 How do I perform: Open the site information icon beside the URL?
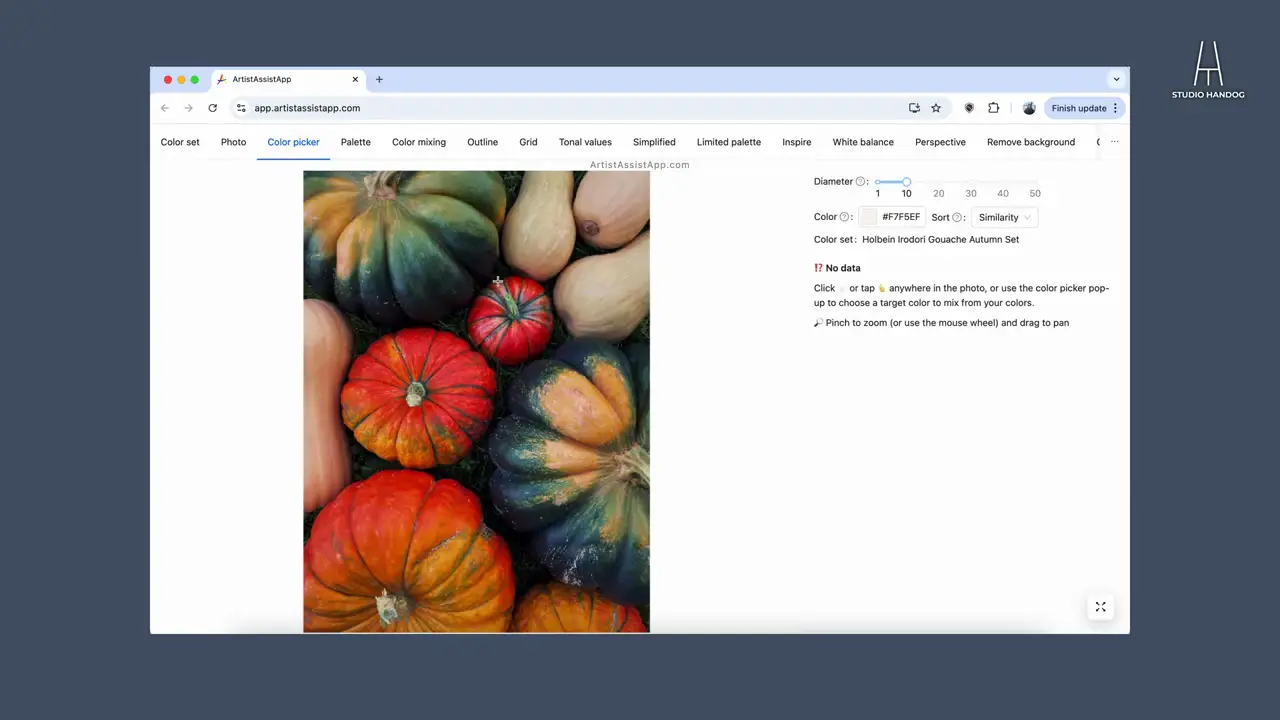(241, 108)
